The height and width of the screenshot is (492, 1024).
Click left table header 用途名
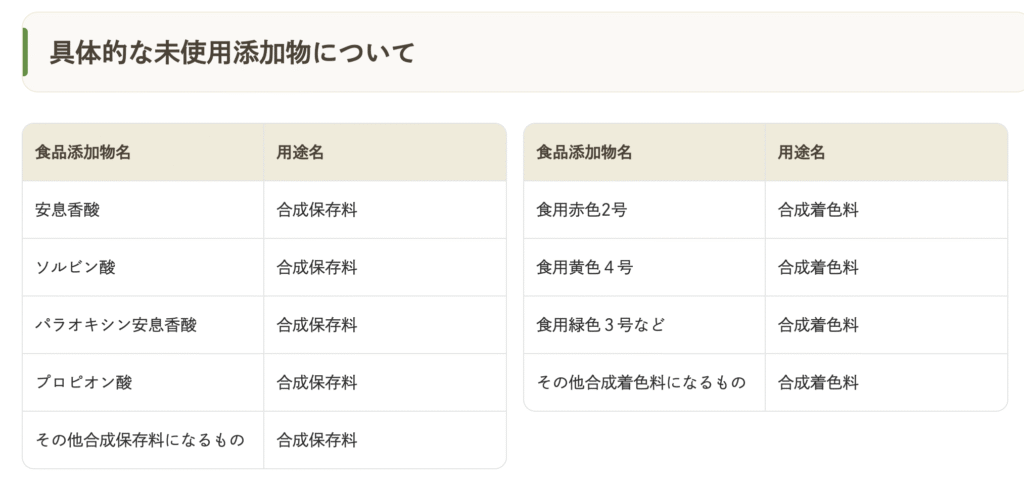tap(300, 153)
